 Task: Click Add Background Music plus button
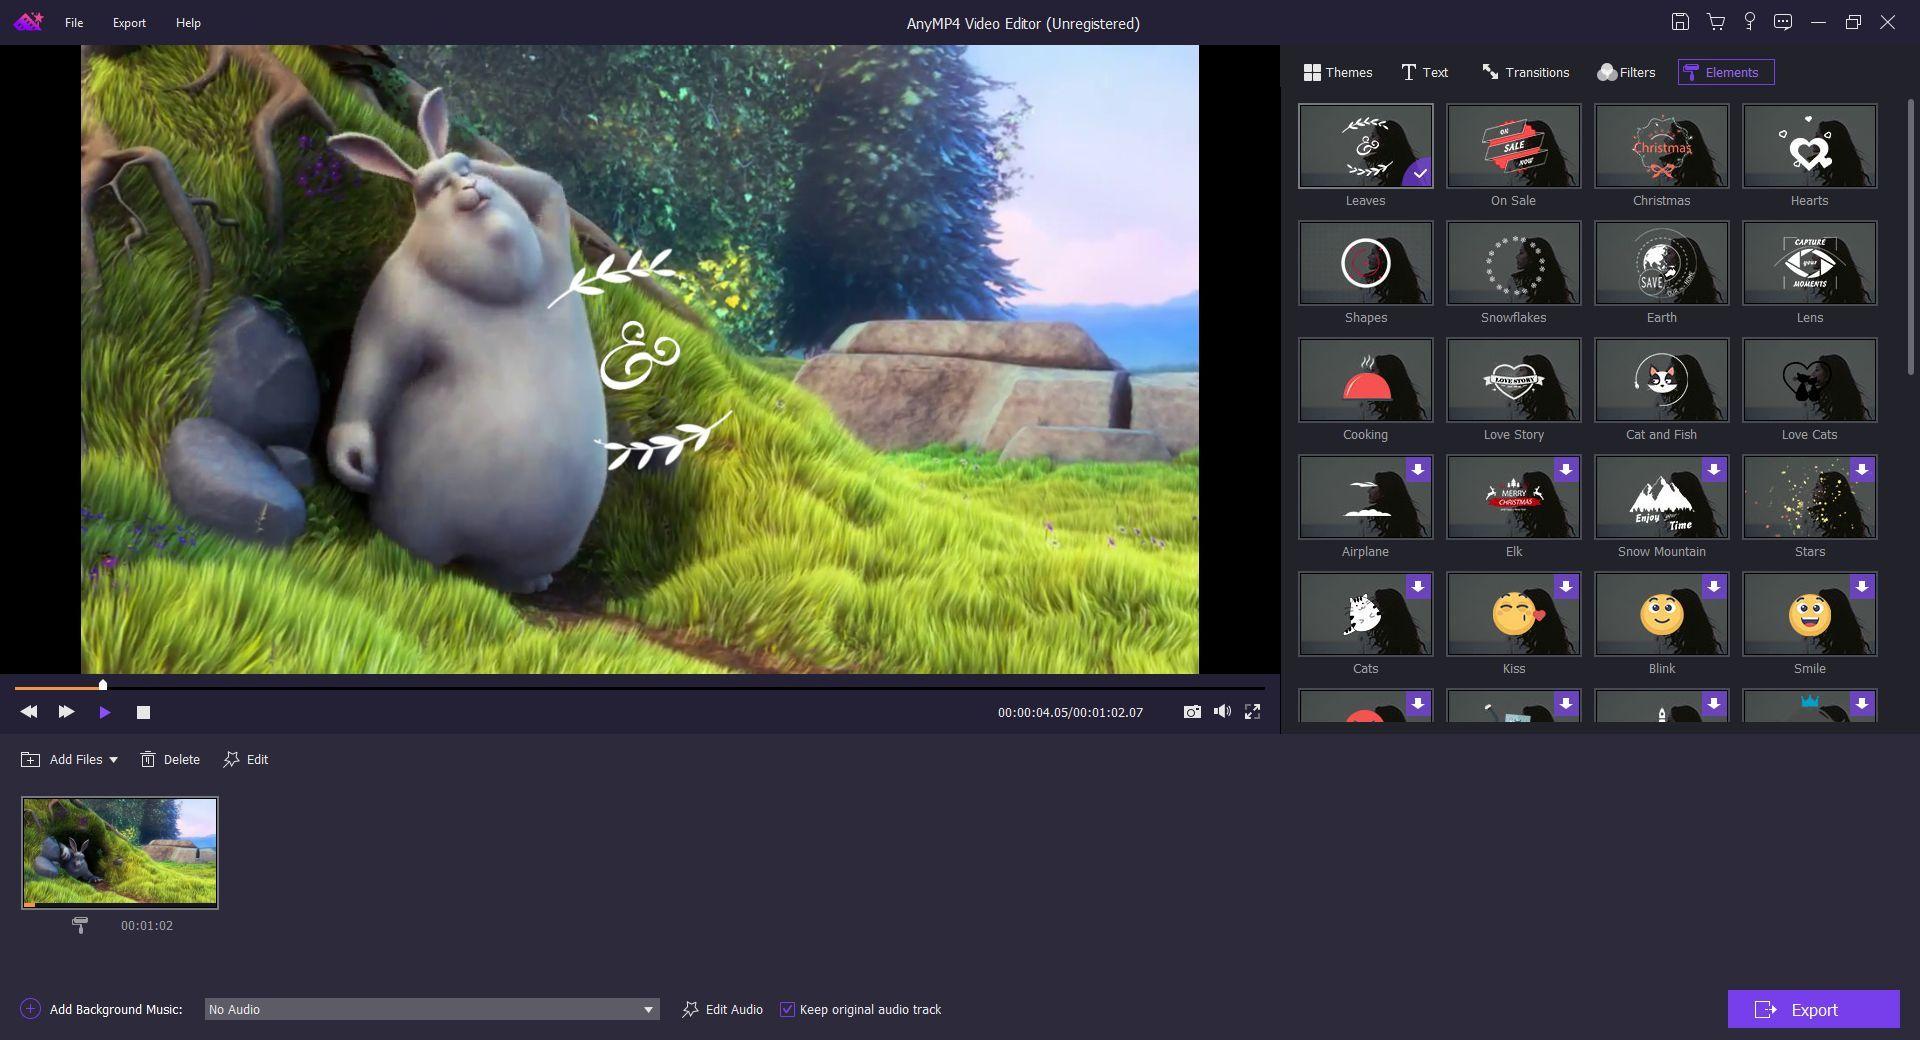click(x=29, y=1010)
